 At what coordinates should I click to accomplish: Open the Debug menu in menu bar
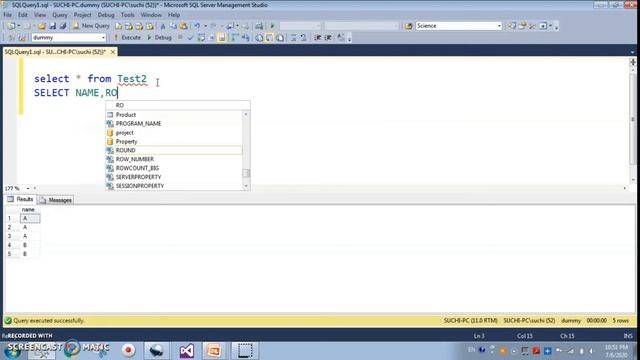click(106, 15)
